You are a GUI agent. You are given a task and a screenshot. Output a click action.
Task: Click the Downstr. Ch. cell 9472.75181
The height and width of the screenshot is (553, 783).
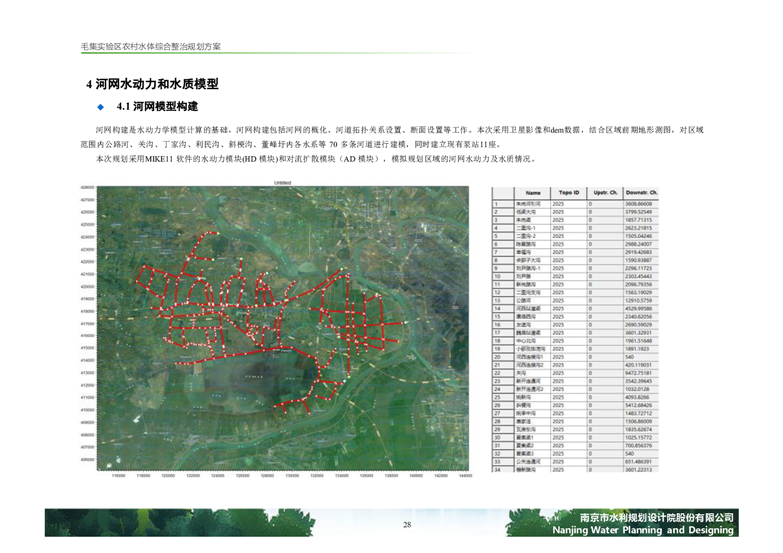click(x=643, y=372)
